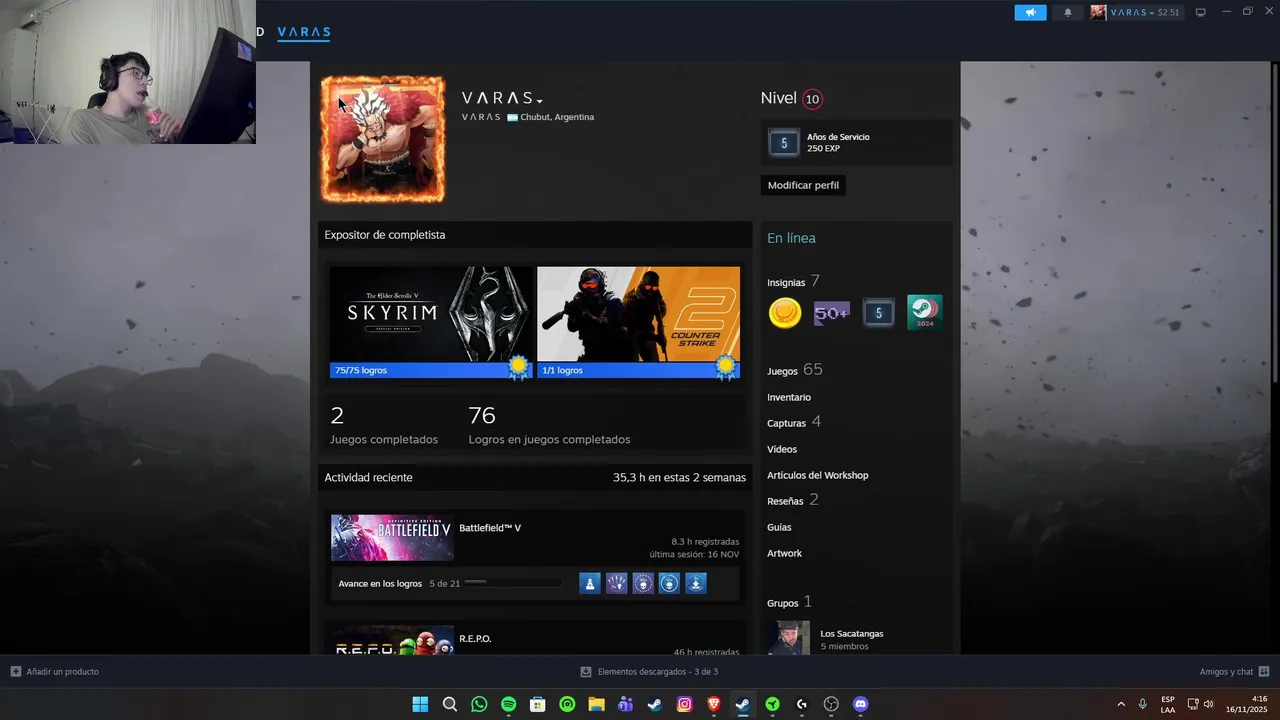Click the profile page scrollbar

[x=1275, y=222]
